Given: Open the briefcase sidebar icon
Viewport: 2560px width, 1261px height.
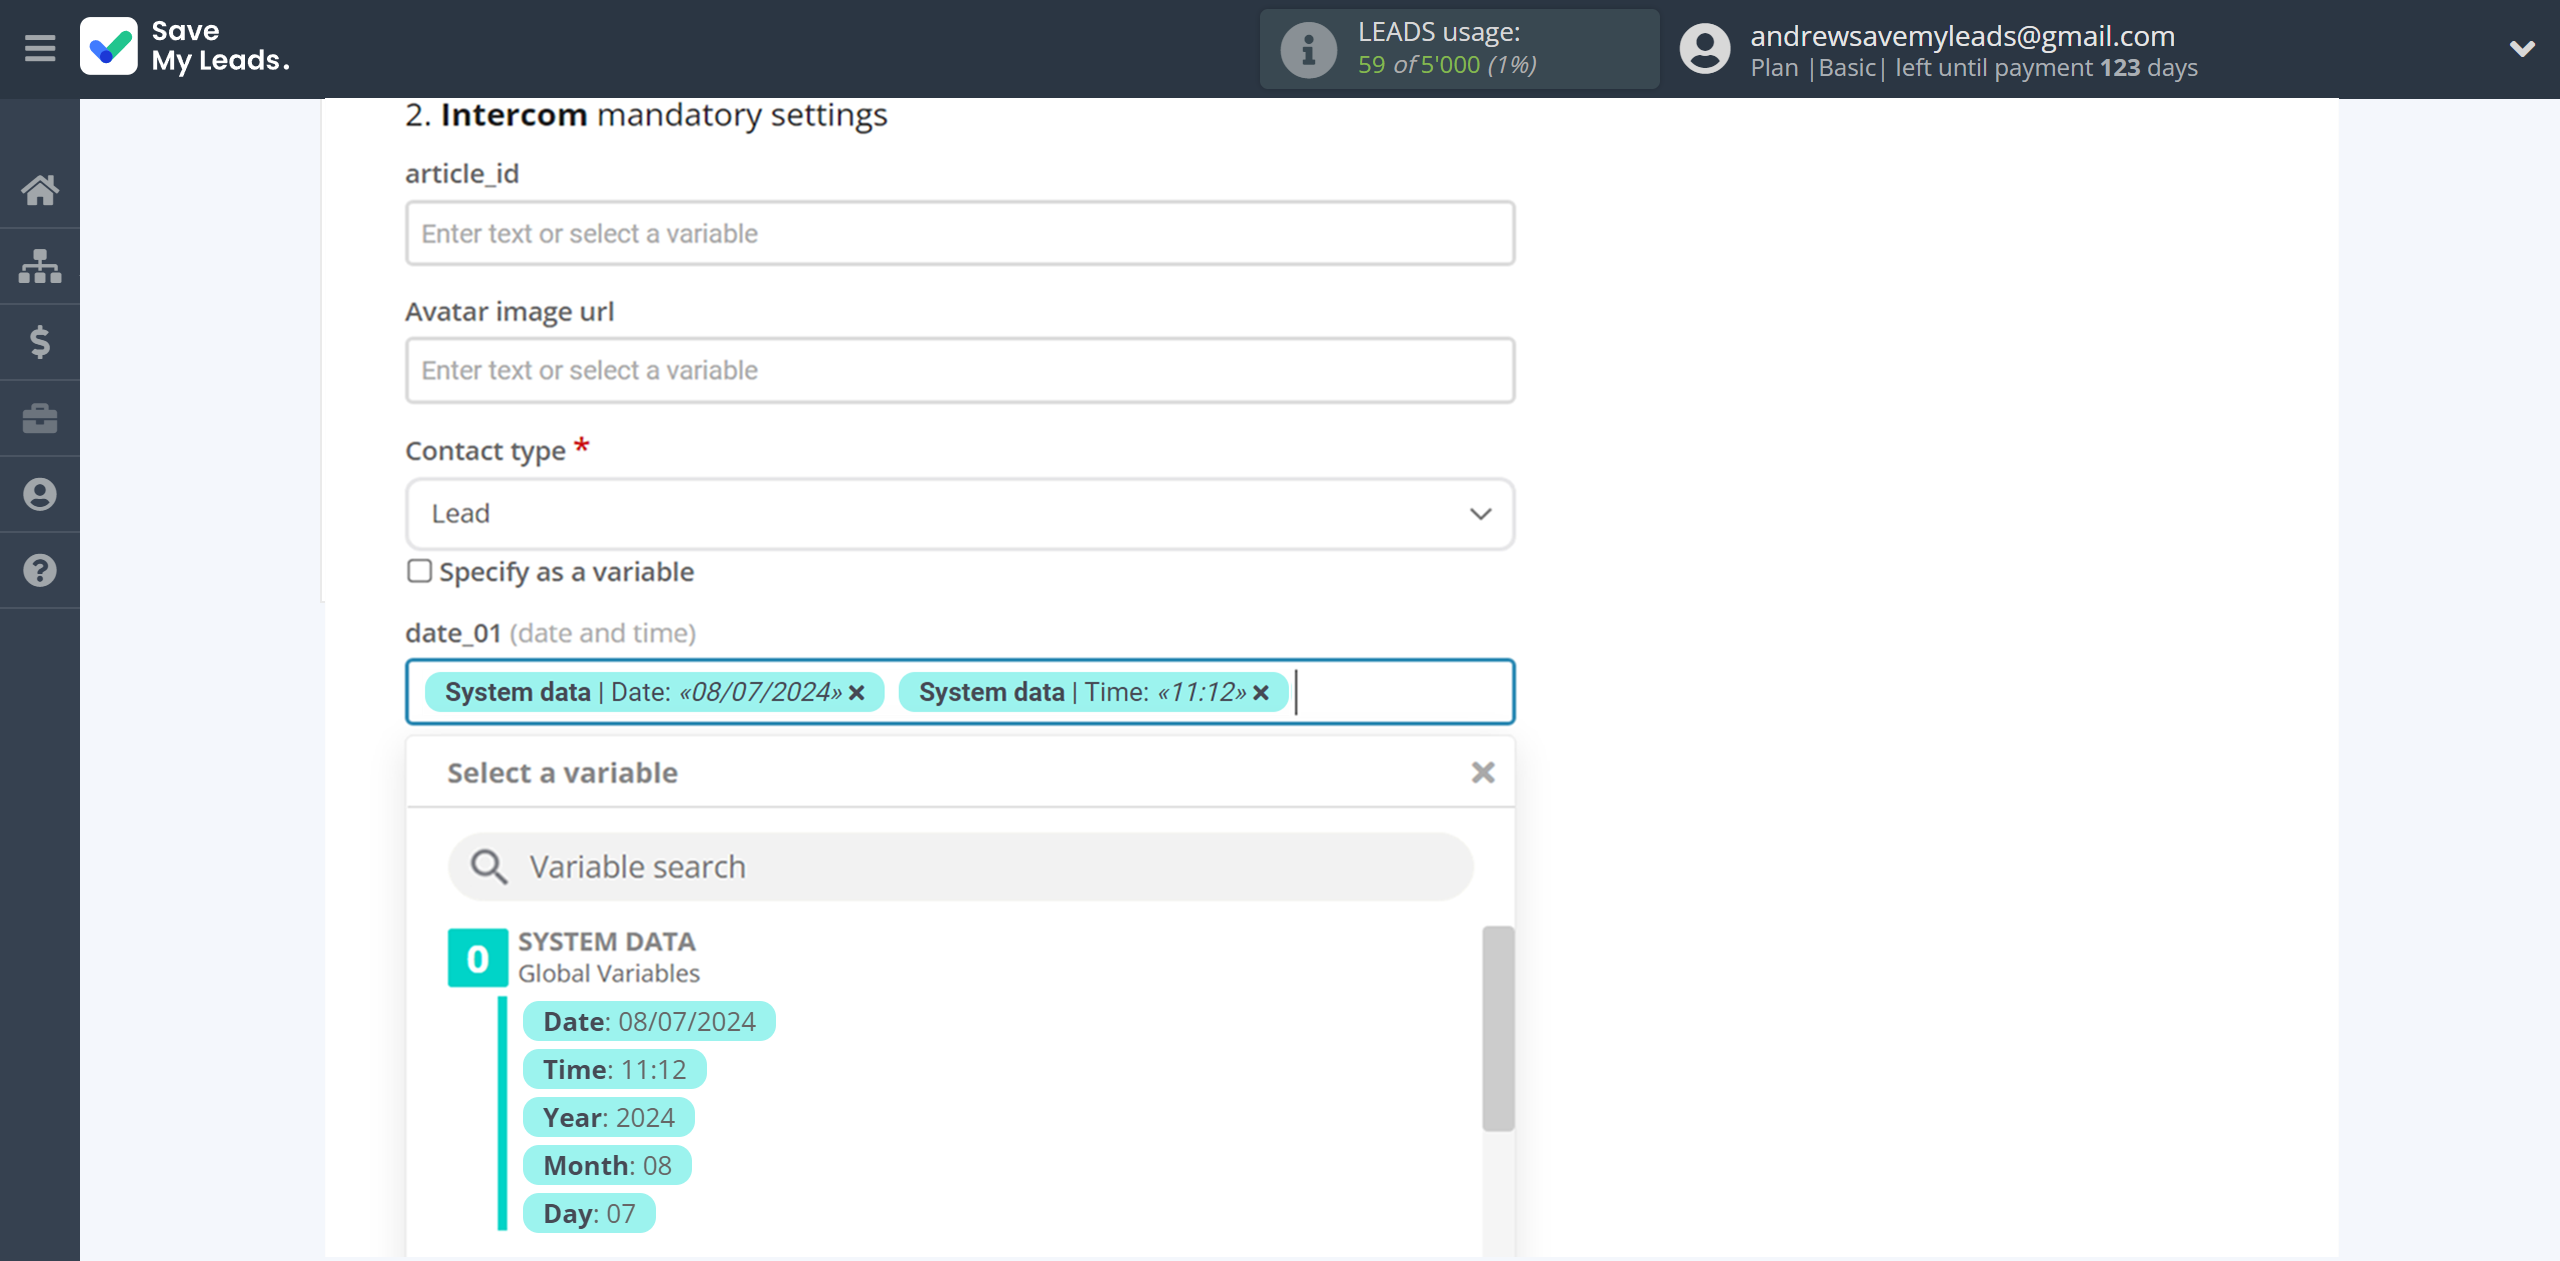Looking at the screenshot, I should point(40,418).
